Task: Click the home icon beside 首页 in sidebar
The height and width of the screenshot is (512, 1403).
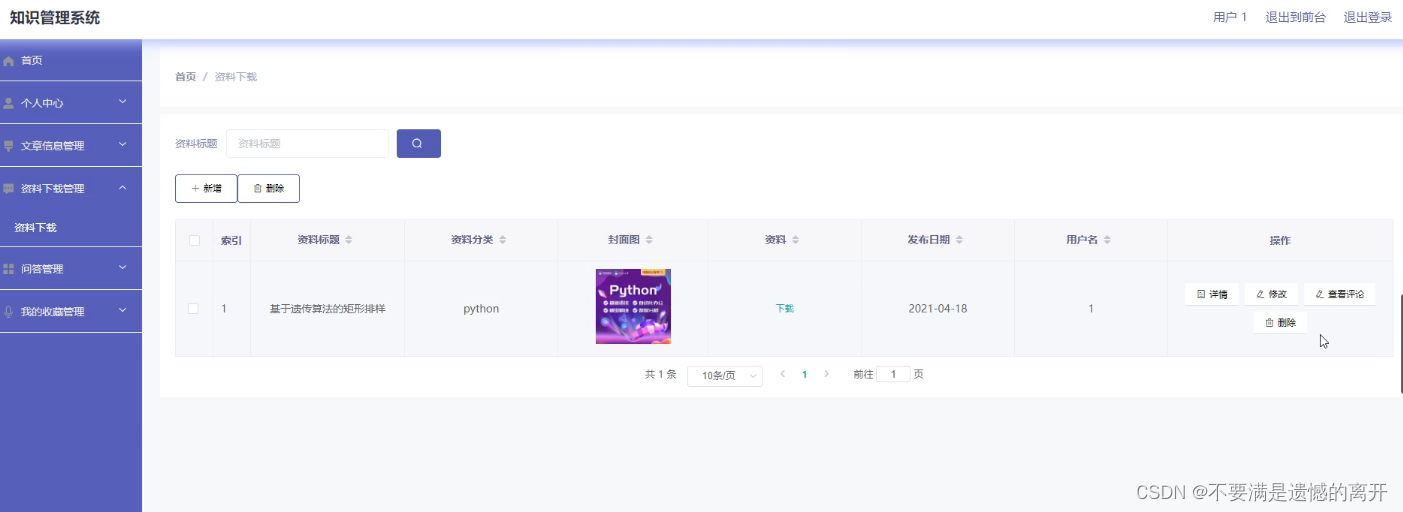Action: tap(9, 61)
